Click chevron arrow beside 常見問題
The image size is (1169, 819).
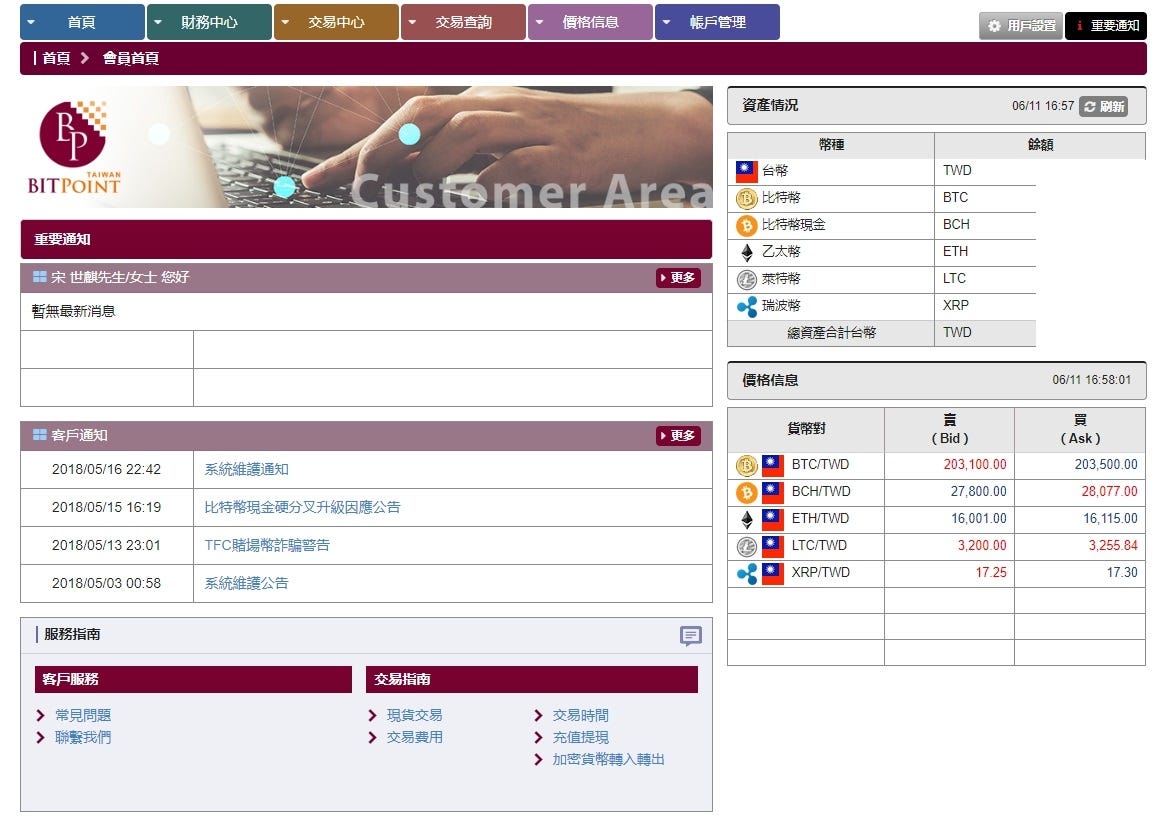click(40, 715)
